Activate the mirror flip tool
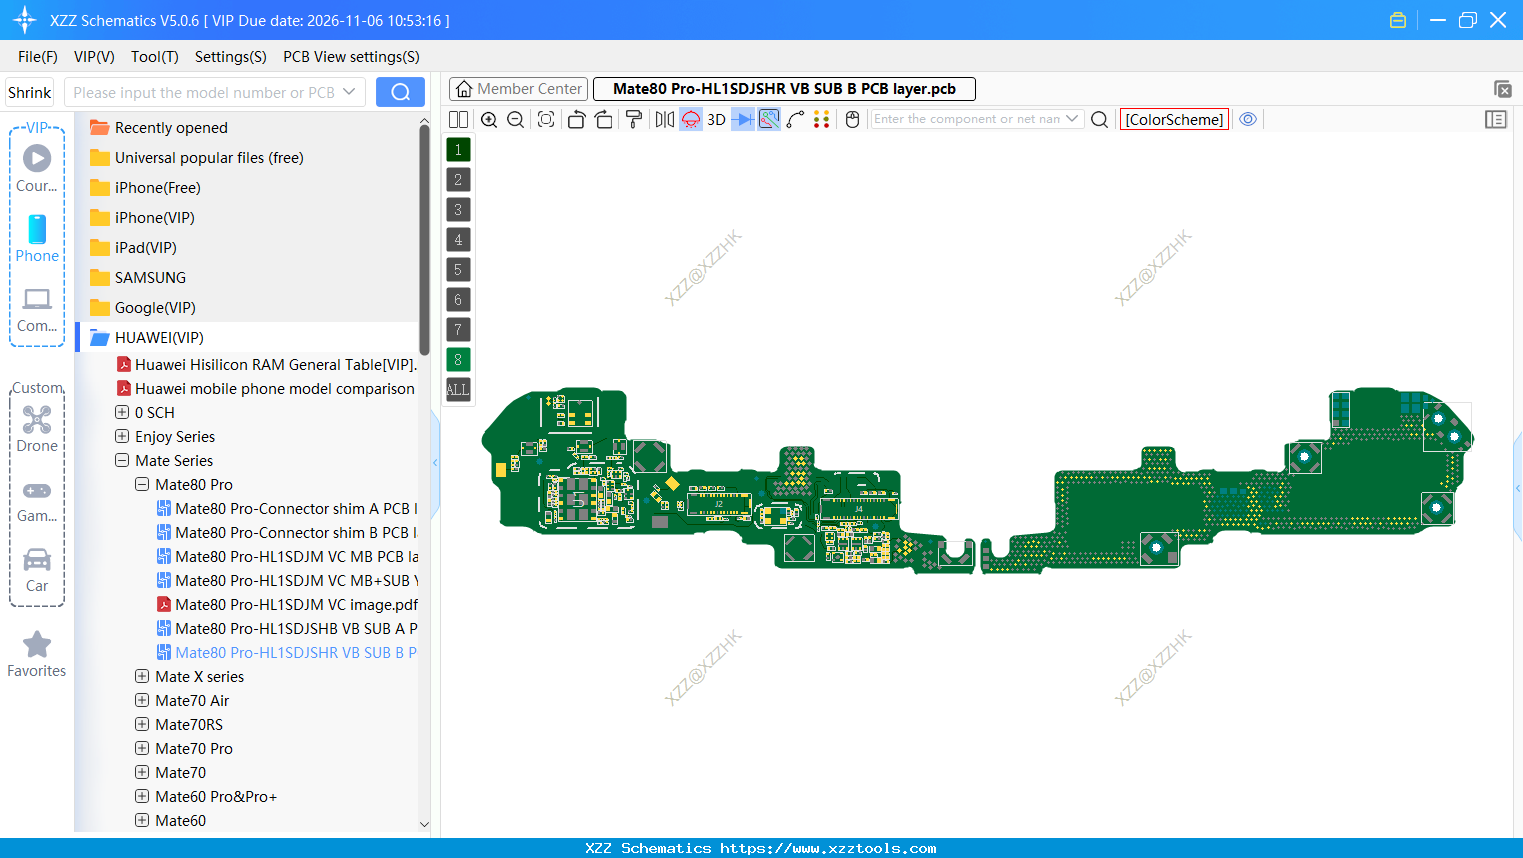1523x858 pixels. [x=663, y=119]
